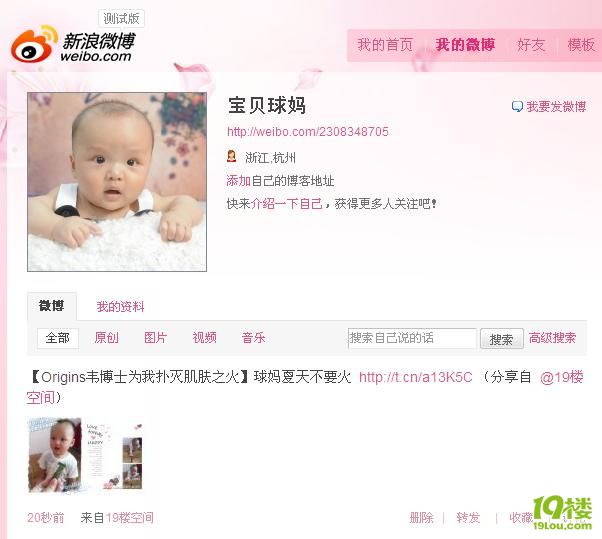
Task: Open the 模板 navigation item
Action: 581,45
